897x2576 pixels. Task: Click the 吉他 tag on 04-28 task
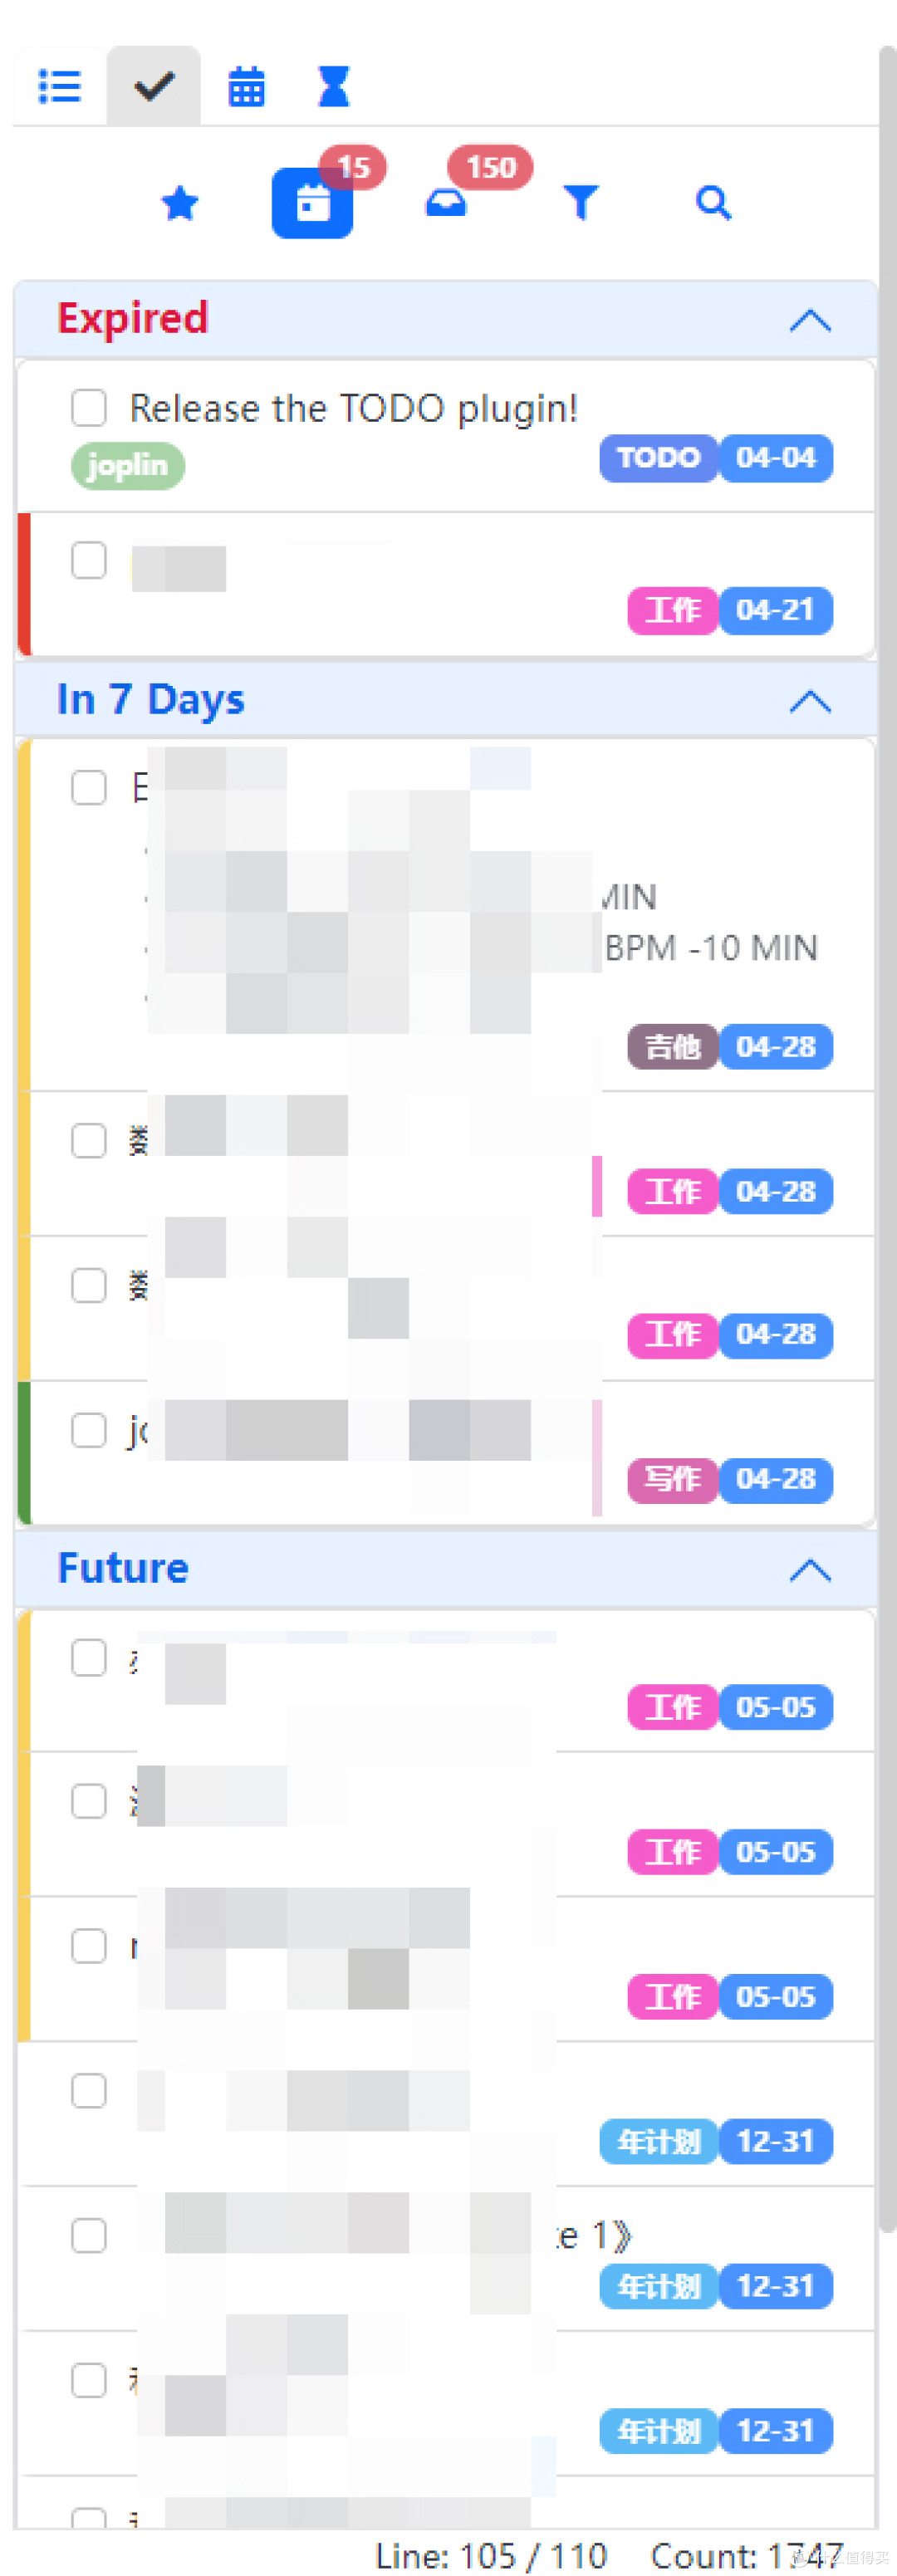(673, 1047)
